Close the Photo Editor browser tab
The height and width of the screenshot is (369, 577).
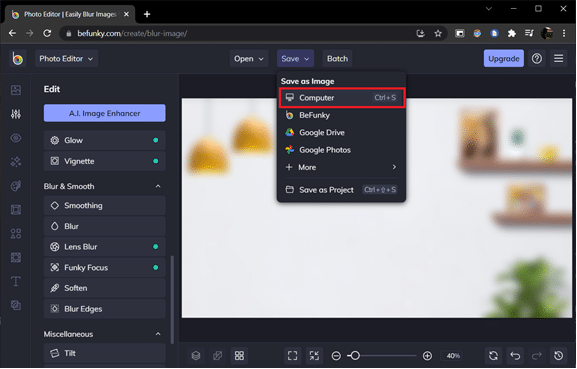coord(126,14)
